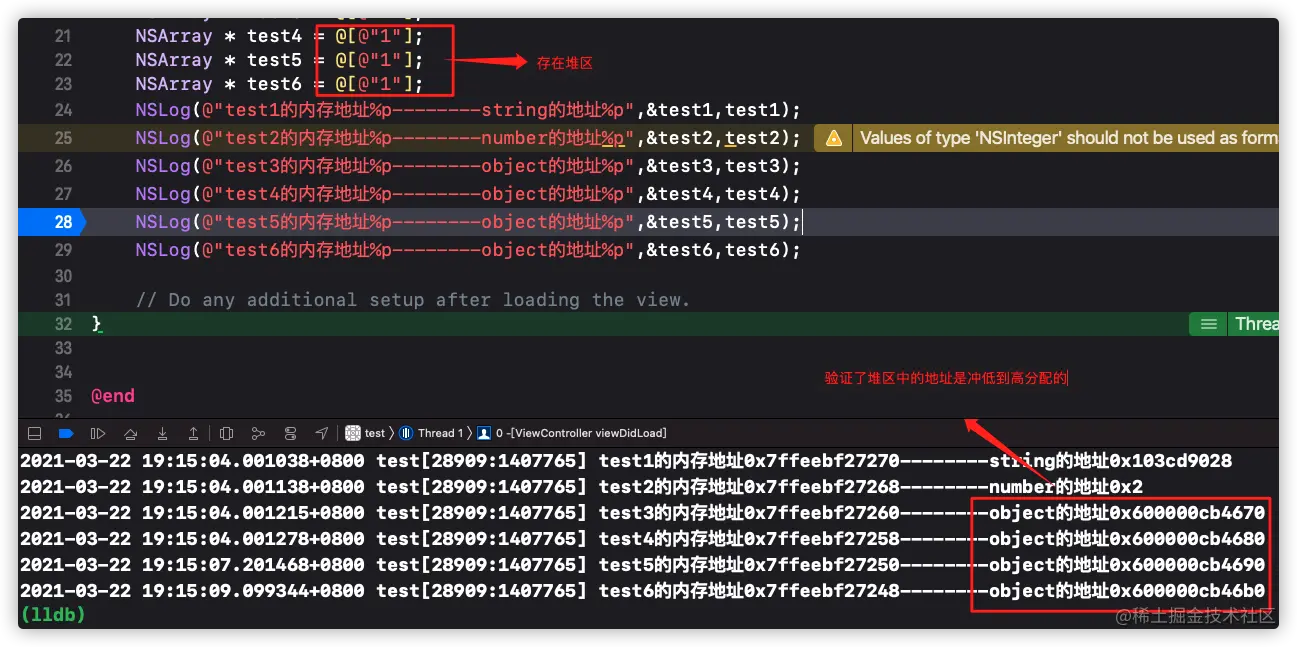Click the Step Out debug icon
Screen dimensions: 1297x647
tap(193, 433)
